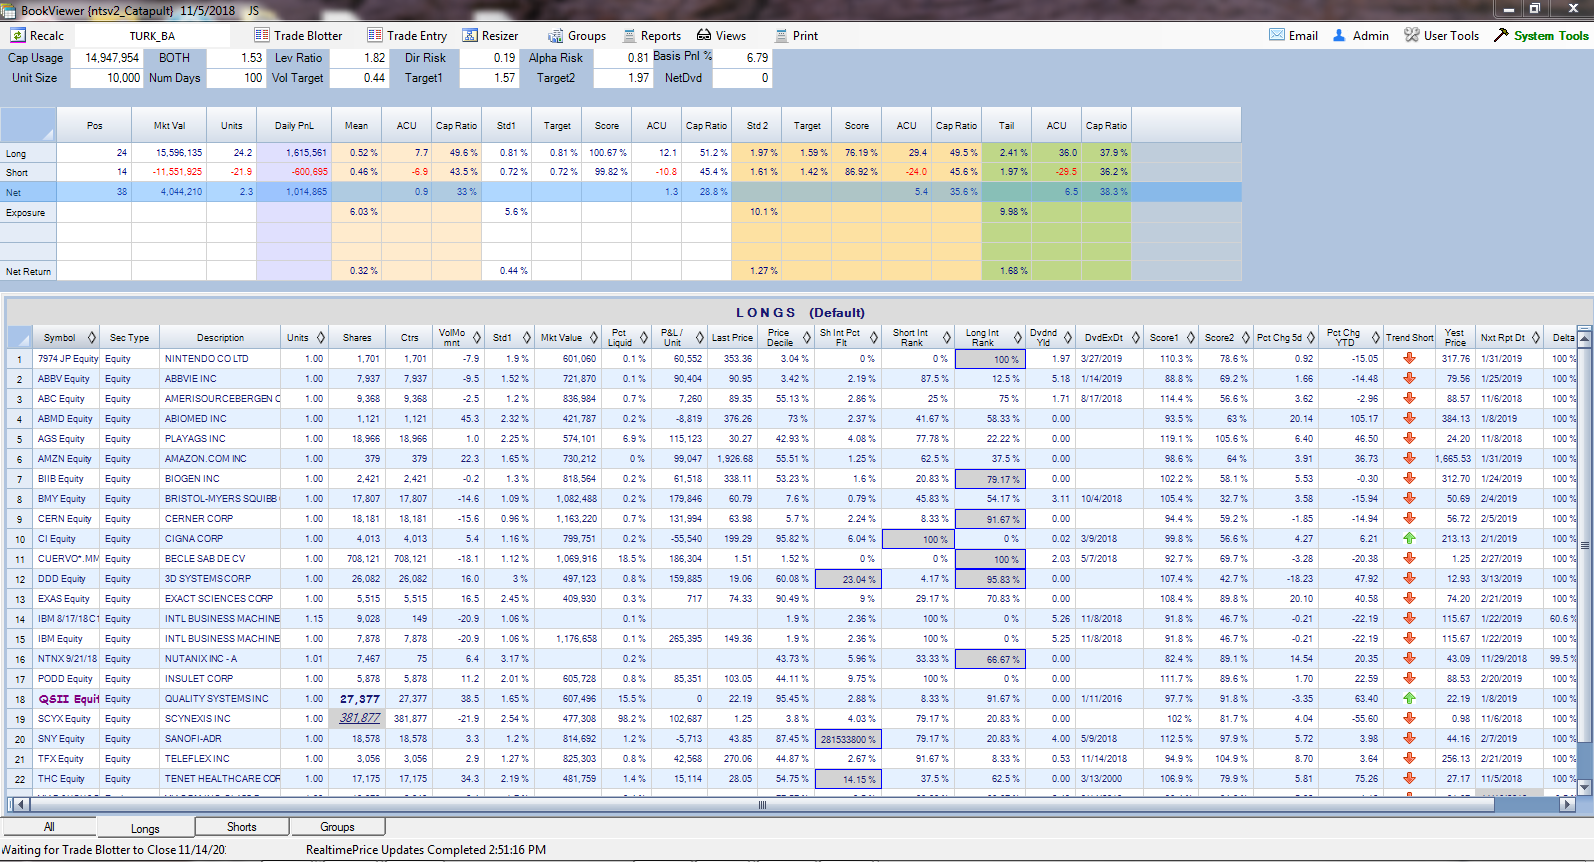Switch to the All tab
Image resolution: width=1594 pixels, height=862 pixels.
point(49,827)
